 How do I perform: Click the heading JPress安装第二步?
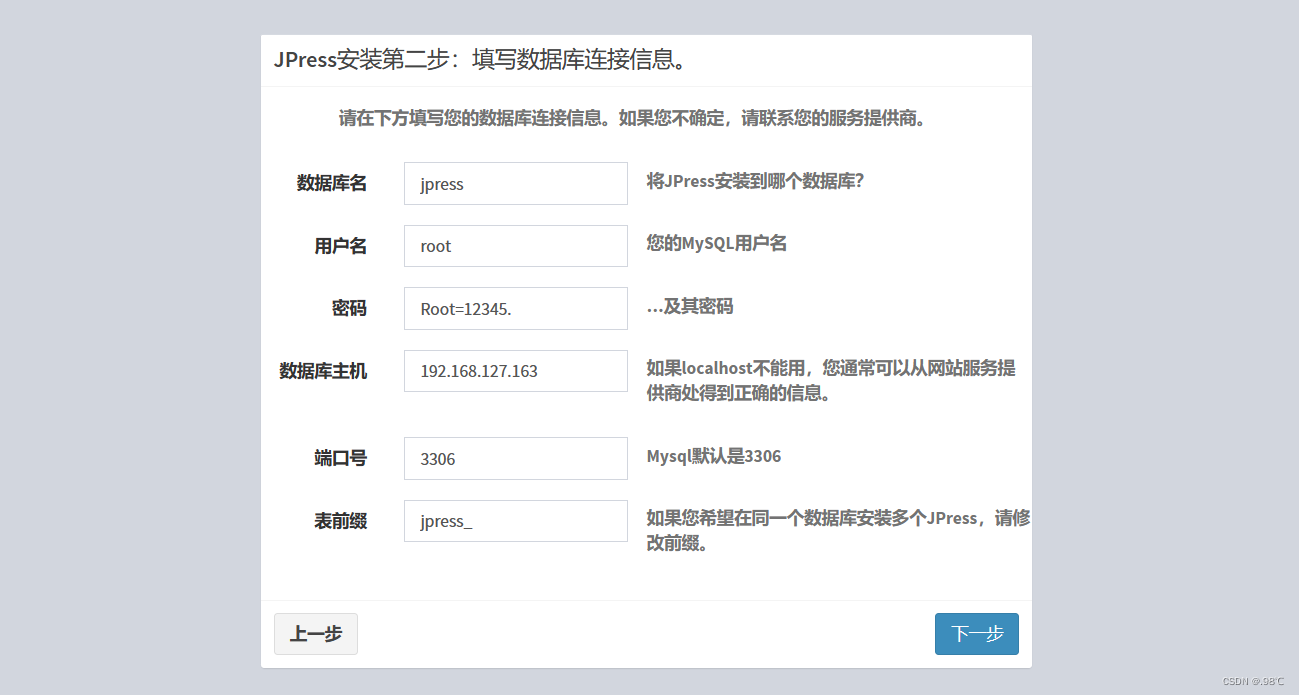point(482,60)
